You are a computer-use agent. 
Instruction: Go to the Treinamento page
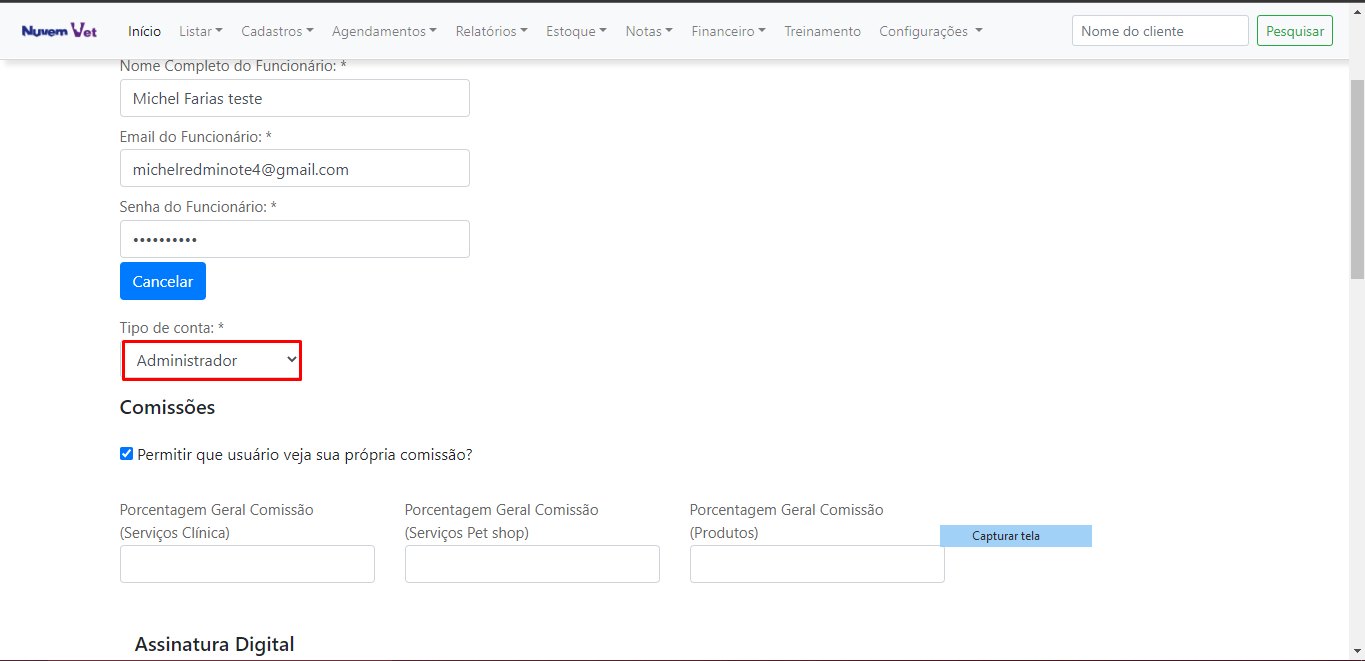point(822,31)
